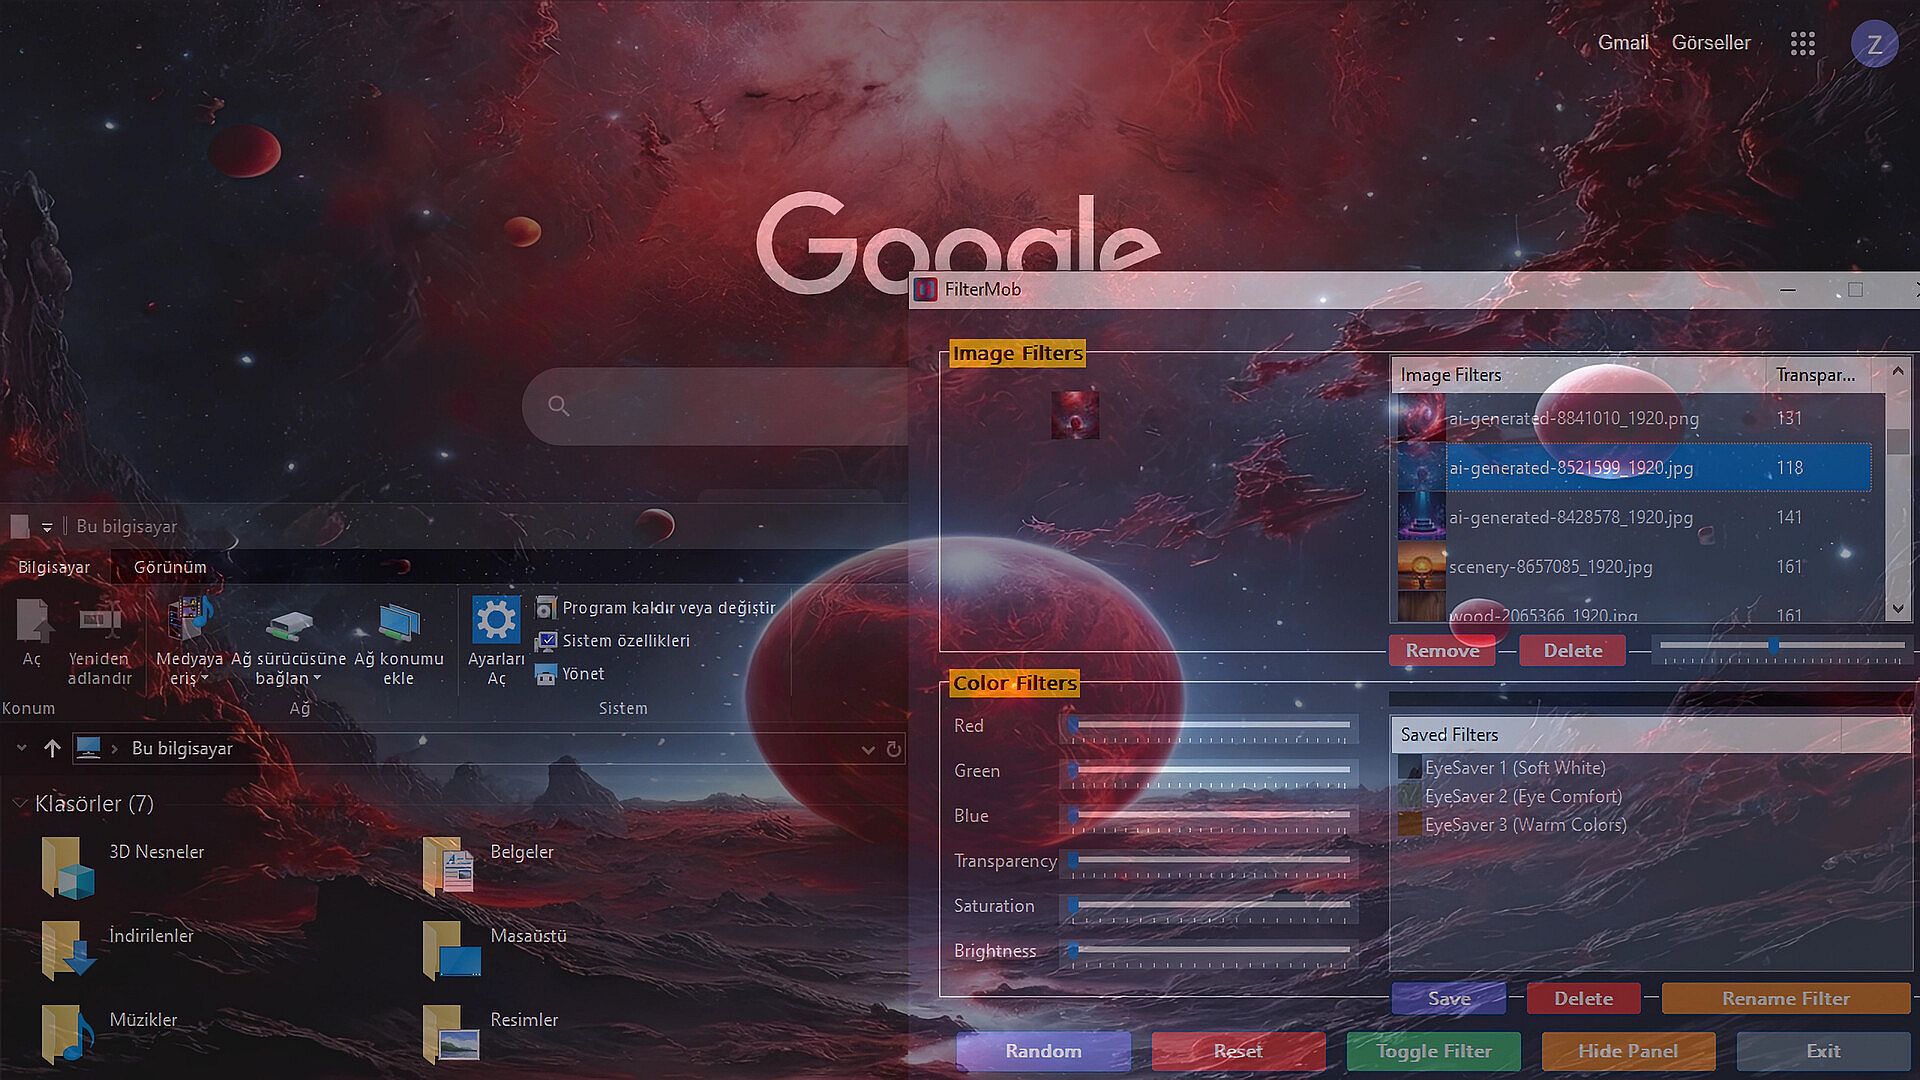Image resolution: width=1920 pixels, height=1080 pixels.
Task: Click the Red color filter slider
Action: pyautogui.click(x=1210, y=725)
